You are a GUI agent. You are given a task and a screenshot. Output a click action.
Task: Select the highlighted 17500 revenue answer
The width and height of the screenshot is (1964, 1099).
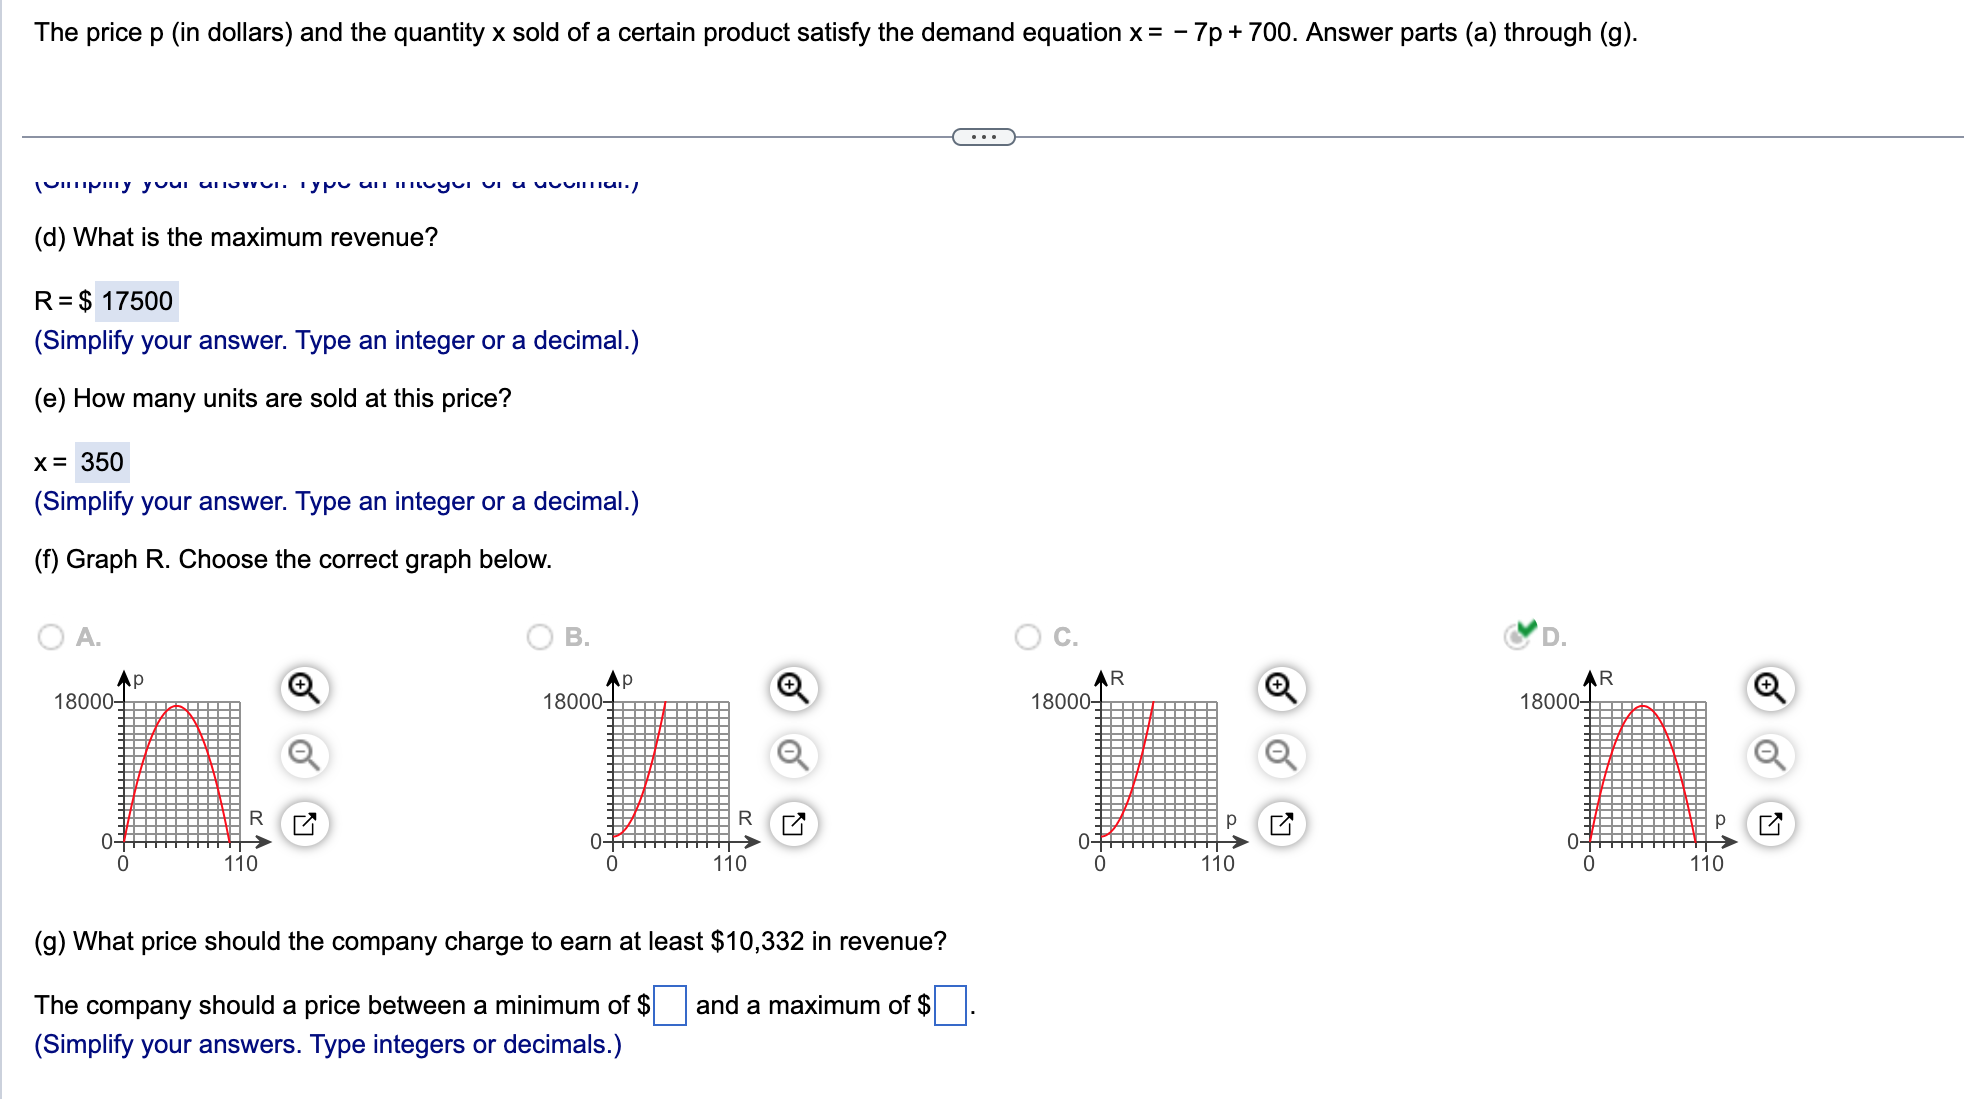point(135,300)
